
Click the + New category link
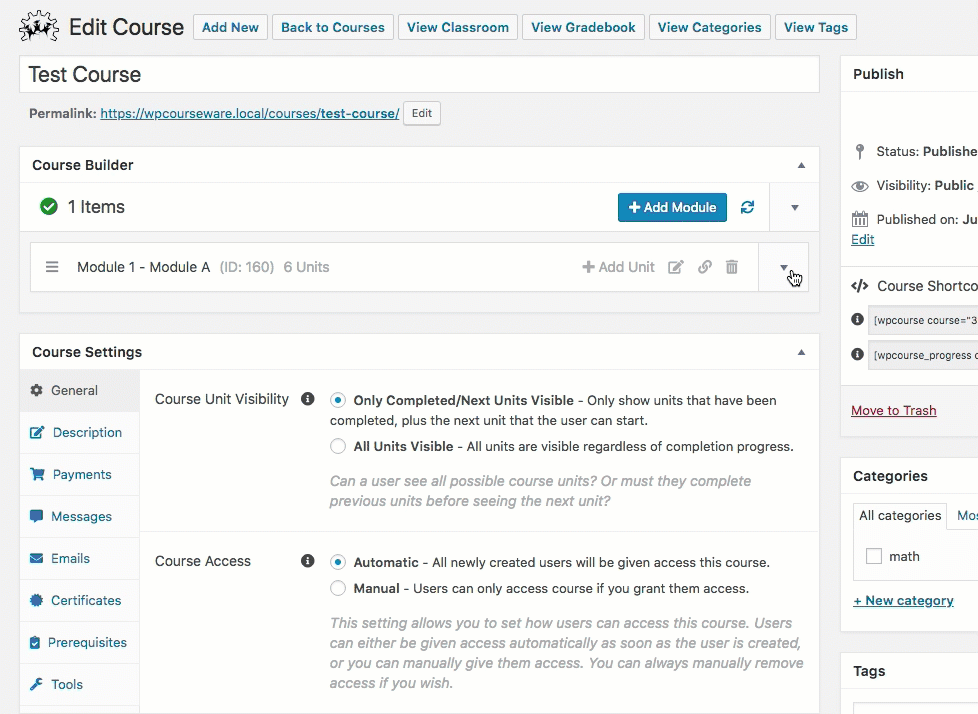point(903,601)
